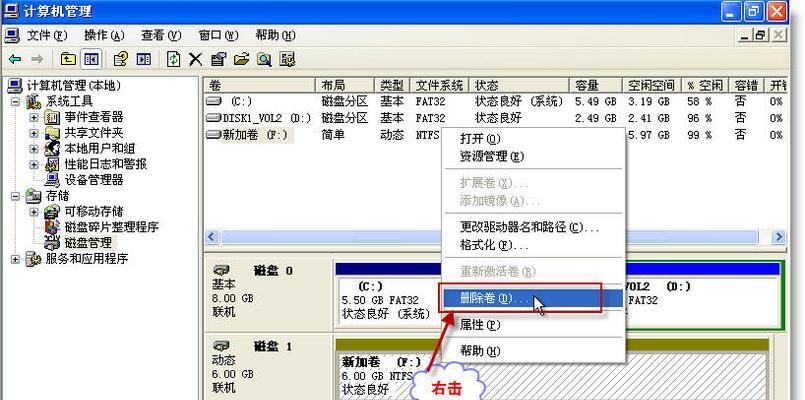
Task: Click the green Refresh icon
Action: coord(174,59)
